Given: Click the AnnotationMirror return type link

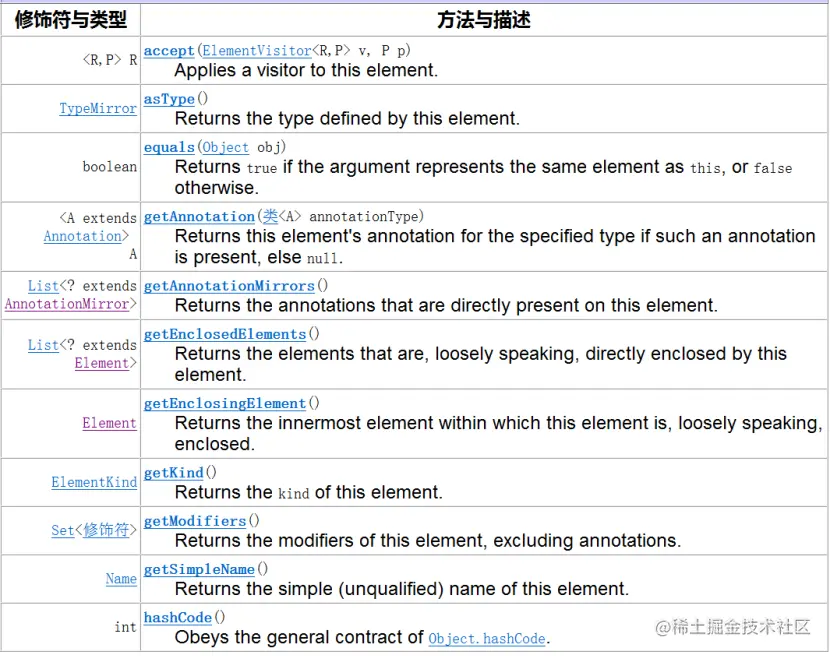Looking at the screenshot, I should 67,304.
